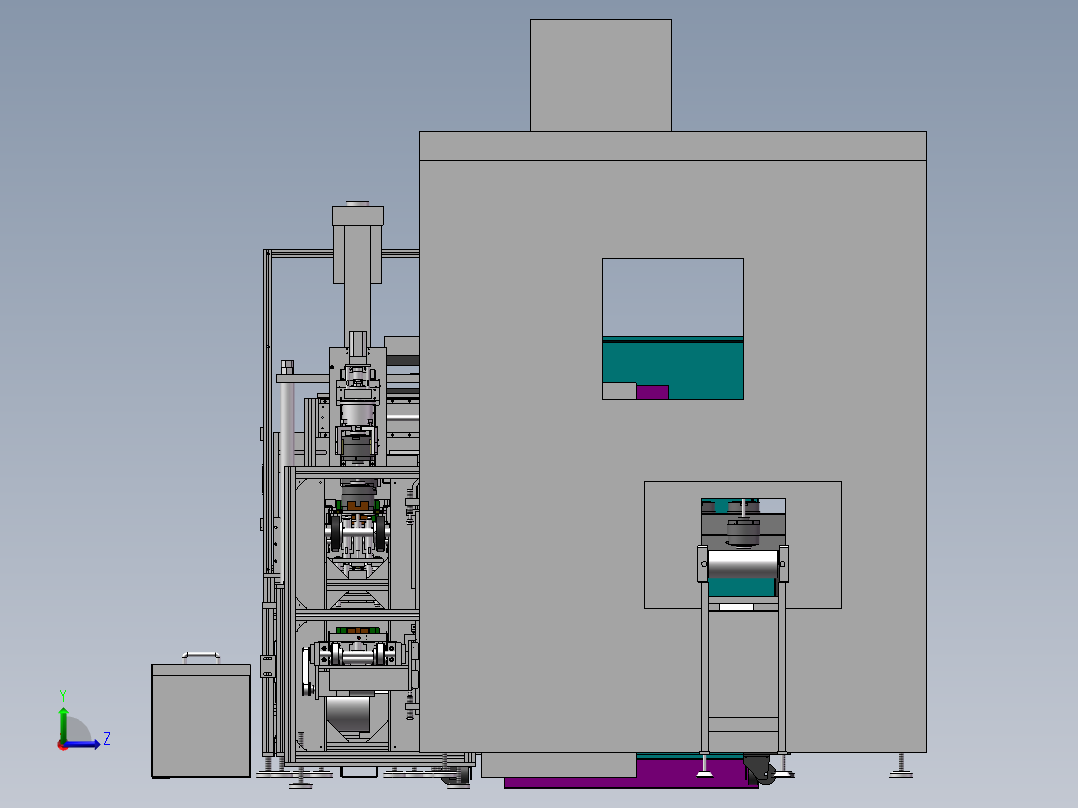
Task: Select the black caster wheel under the cart
Action: click(x=761, y=769)
